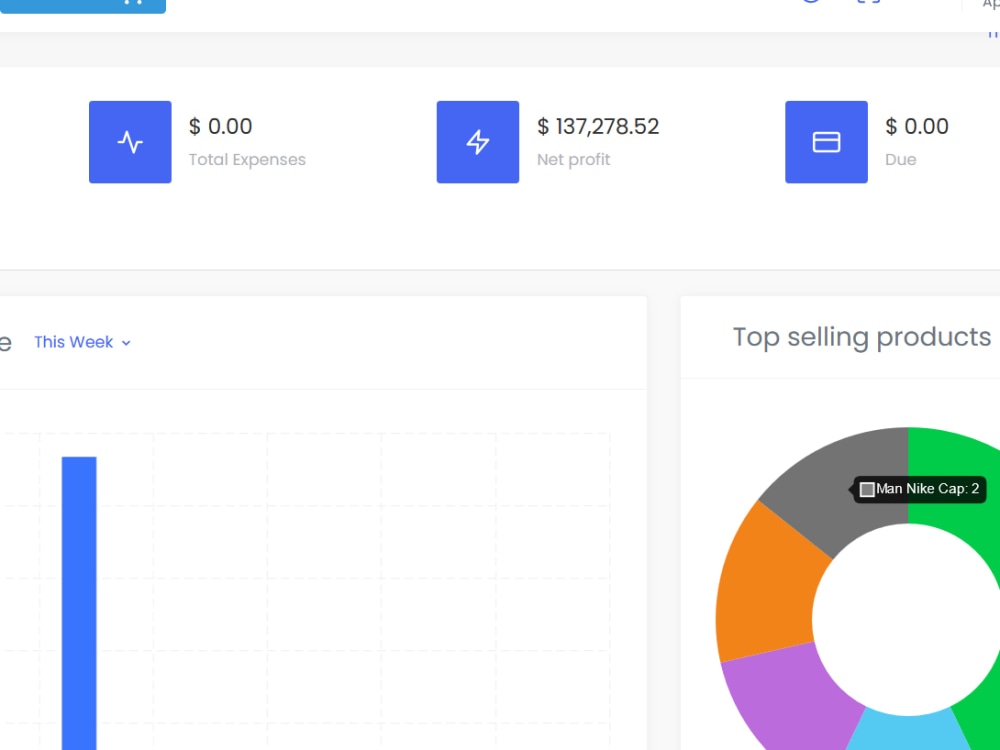Click the Total Expenses label text
The image size is (1000, 750).
click(247, 159)
